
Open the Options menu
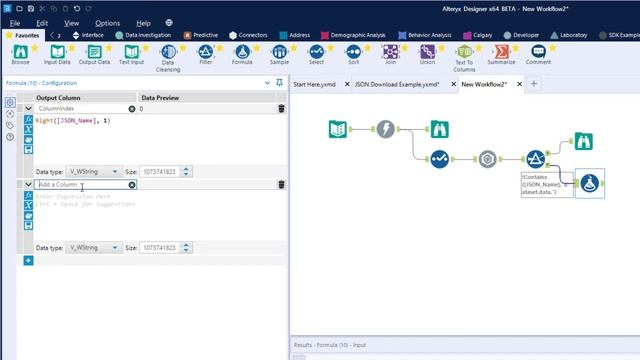[107, 23]
